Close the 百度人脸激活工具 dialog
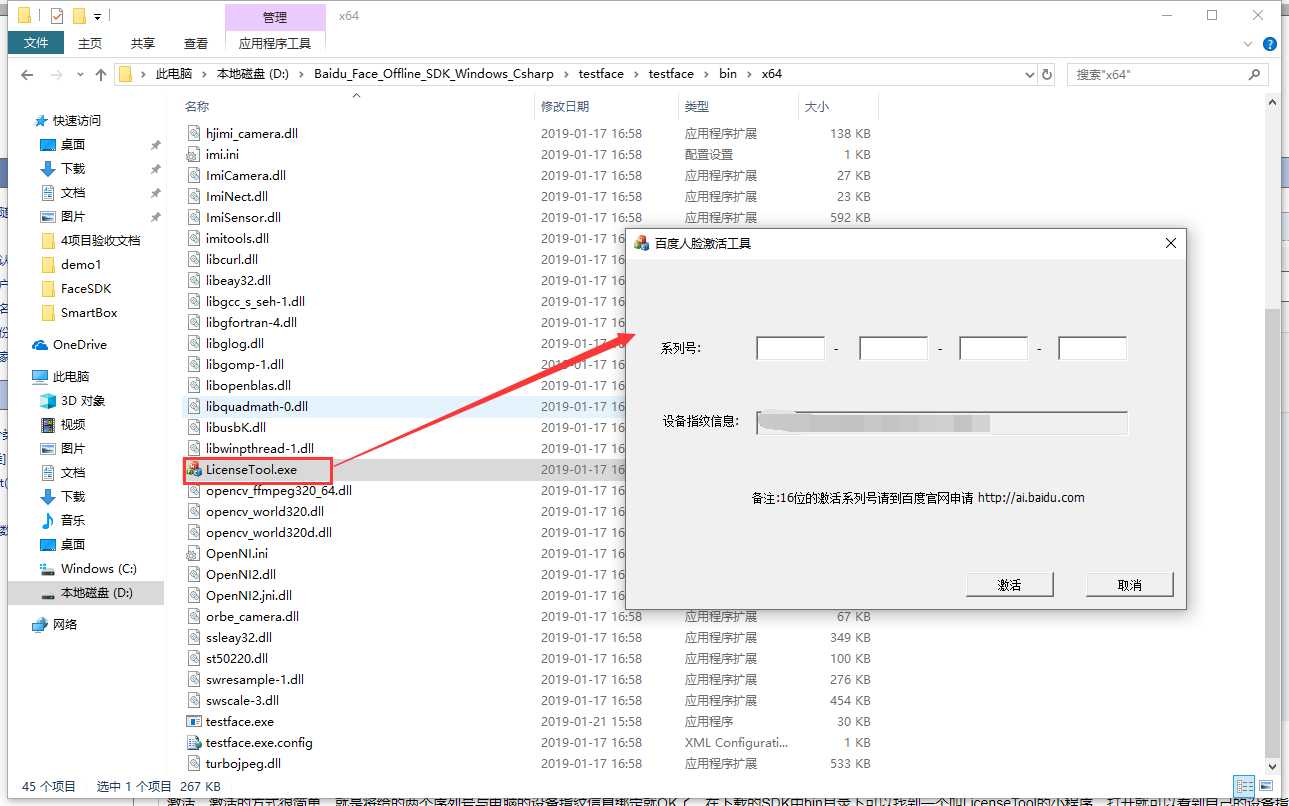Image resolution: width=1289 pixels, height=806 pixels. [1171, 243]
